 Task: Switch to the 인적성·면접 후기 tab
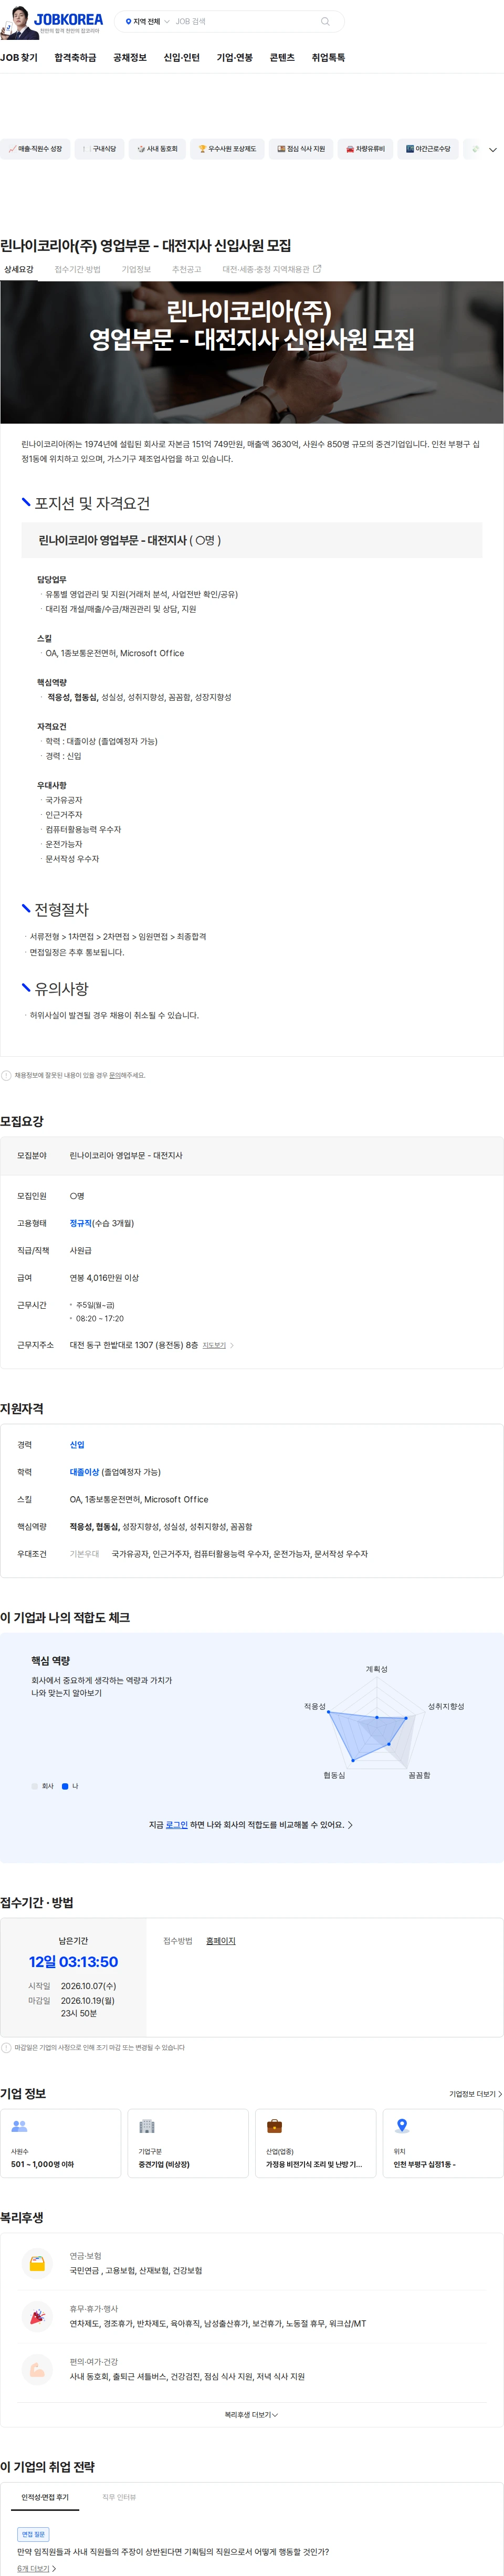[x=45, y=2497]
